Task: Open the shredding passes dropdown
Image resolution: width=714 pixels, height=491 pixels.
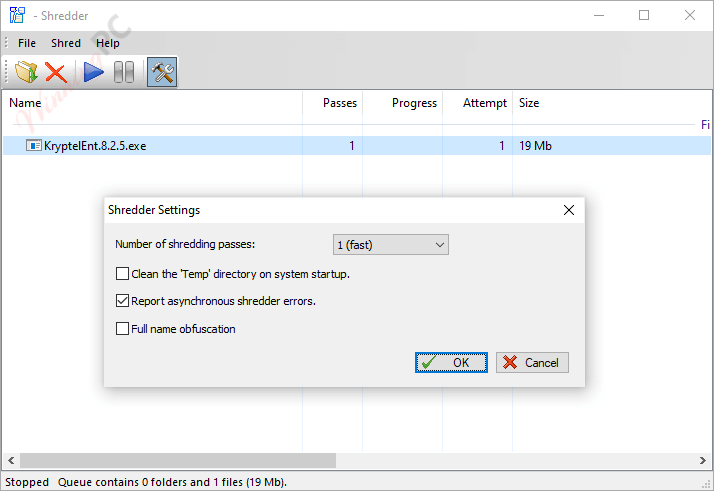Action: [391, 245]
